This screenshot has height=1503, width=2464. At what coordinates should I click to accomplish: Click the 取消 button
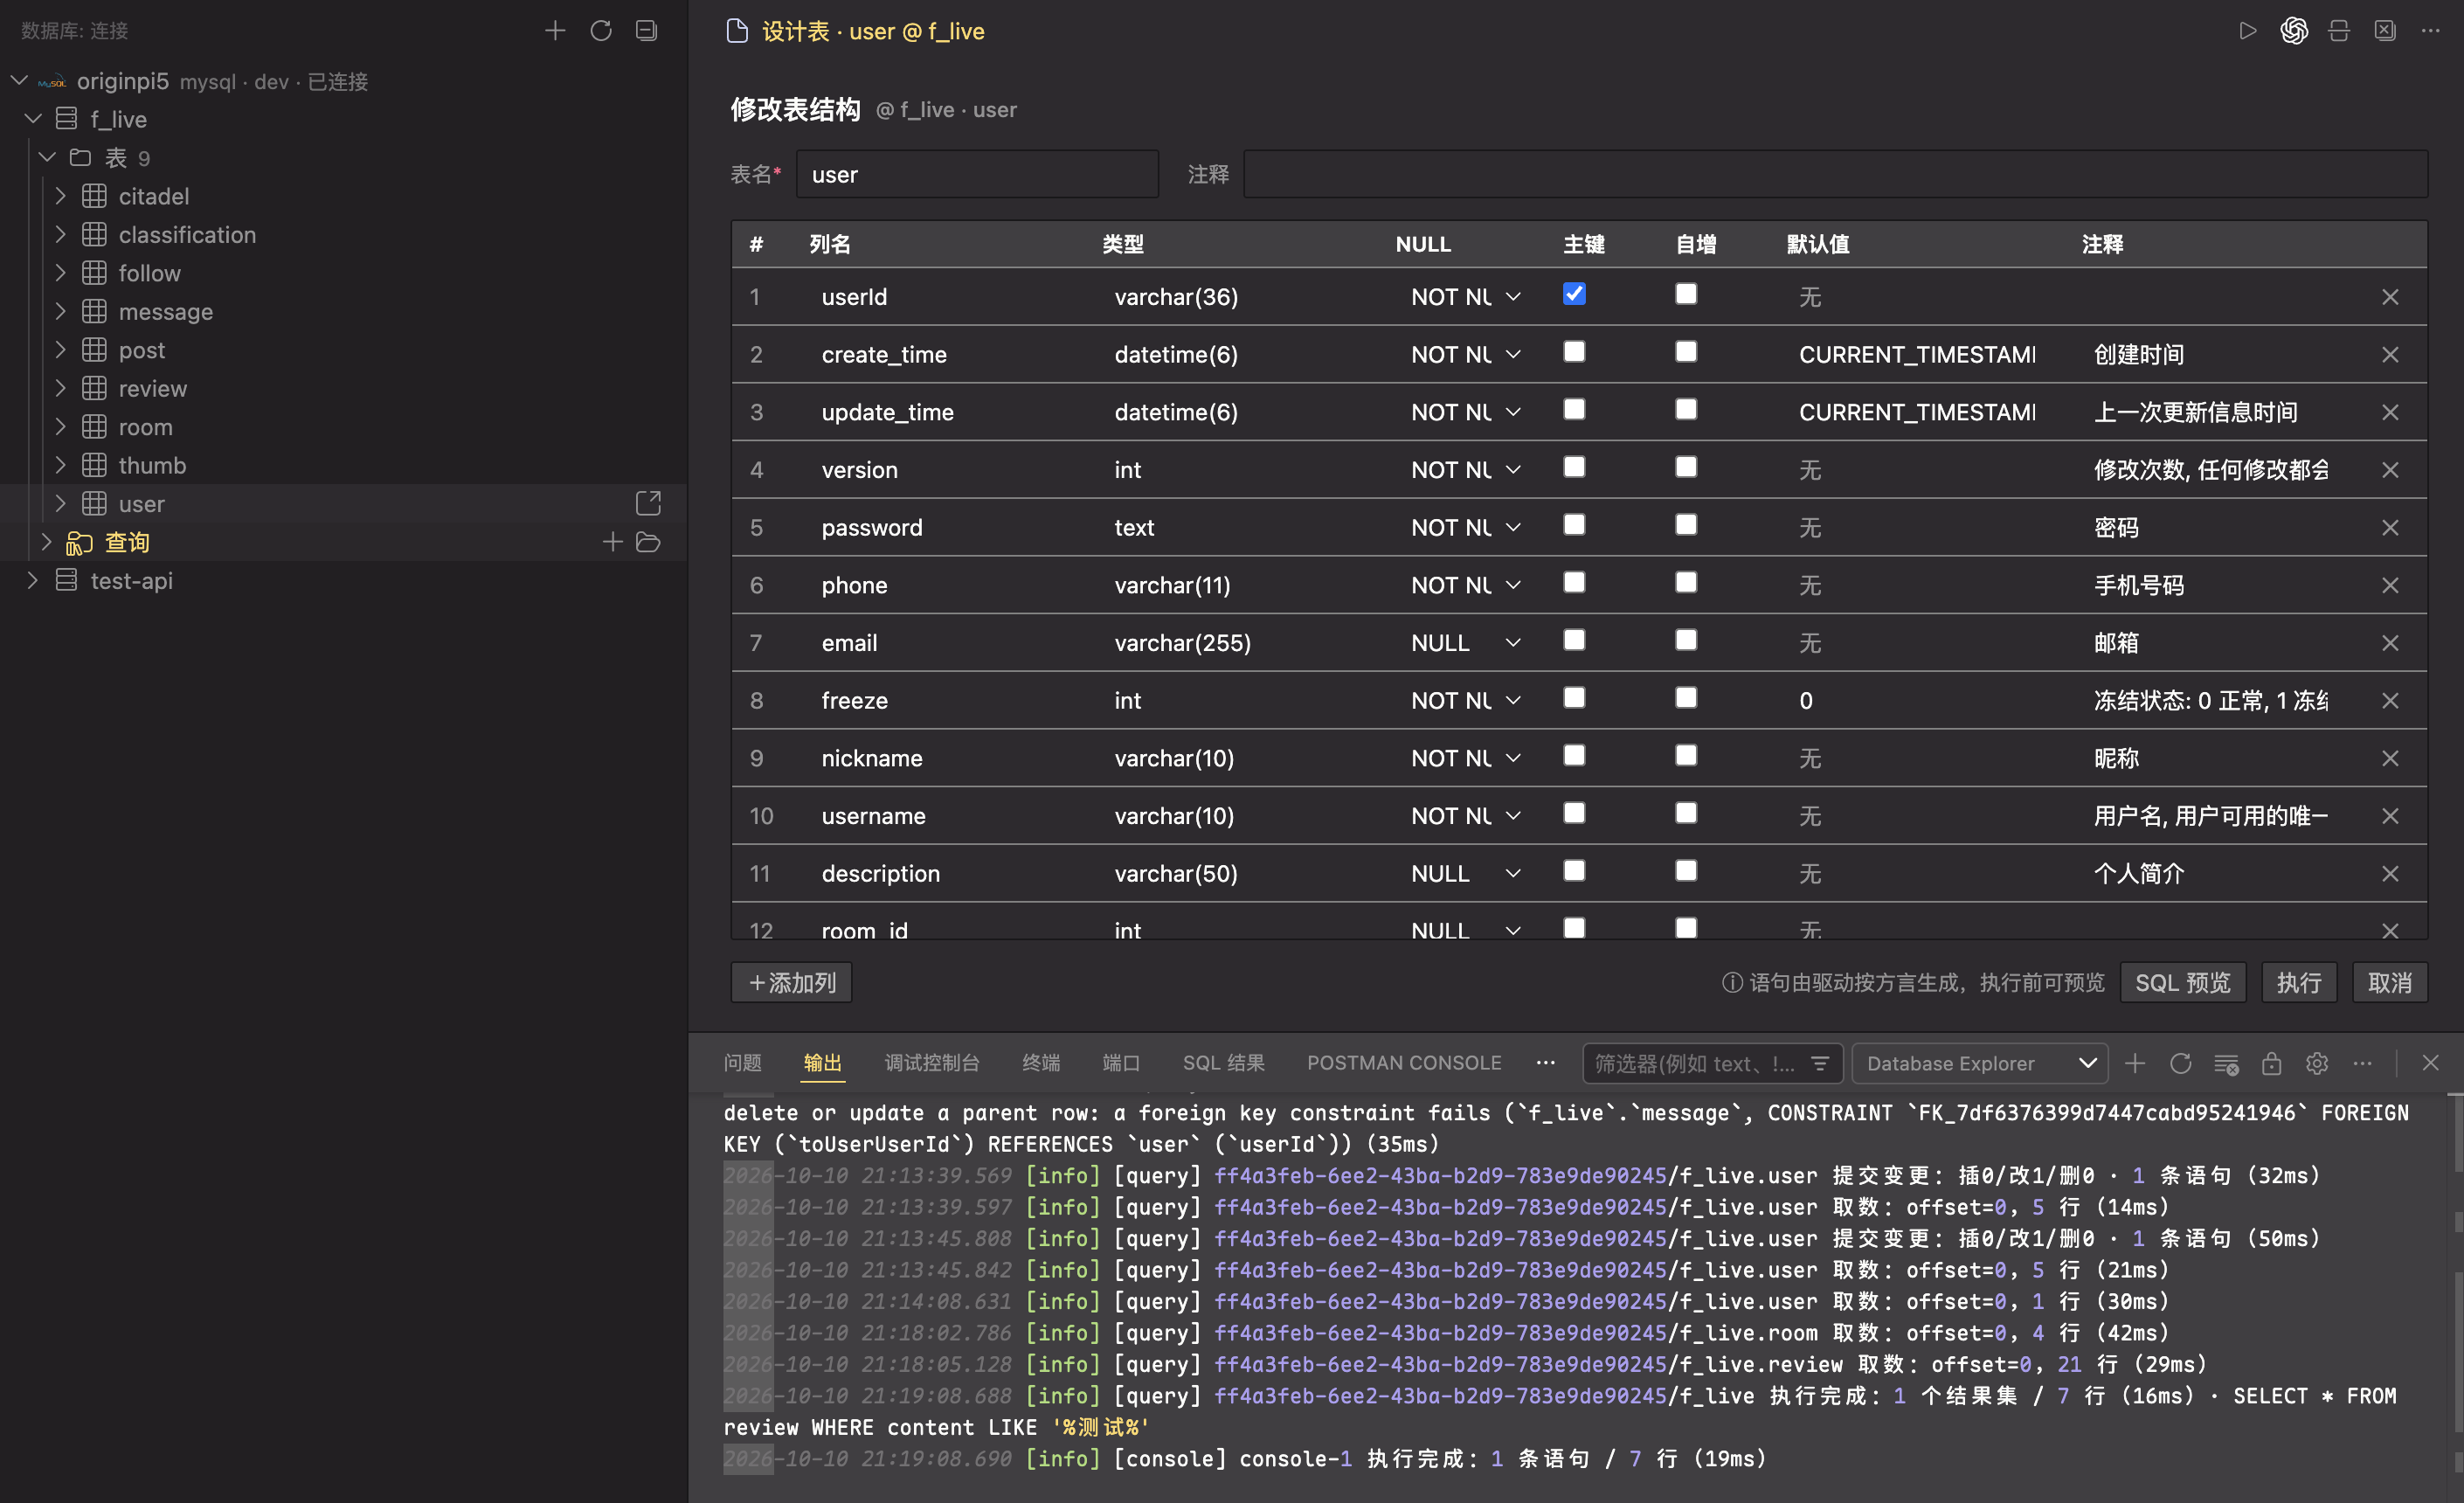click(x=2390, y=983)
